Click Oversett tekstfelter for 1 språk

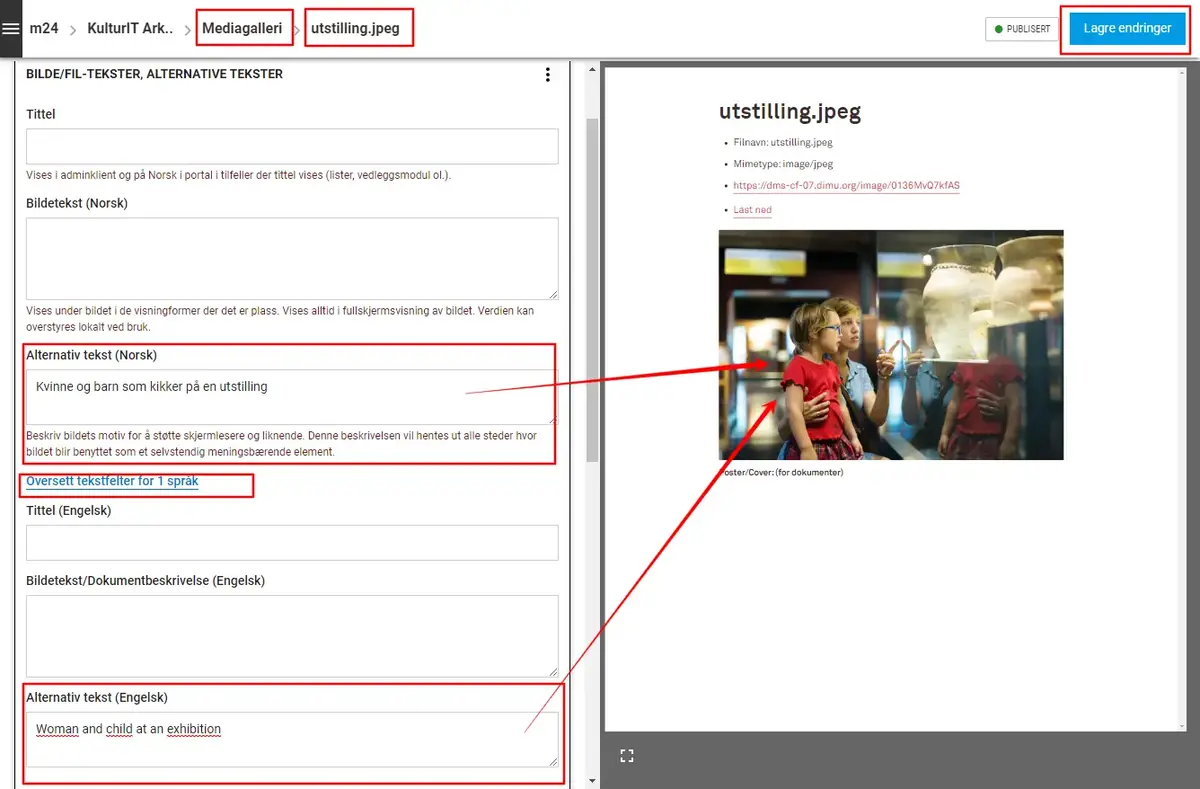pos(112,481)
